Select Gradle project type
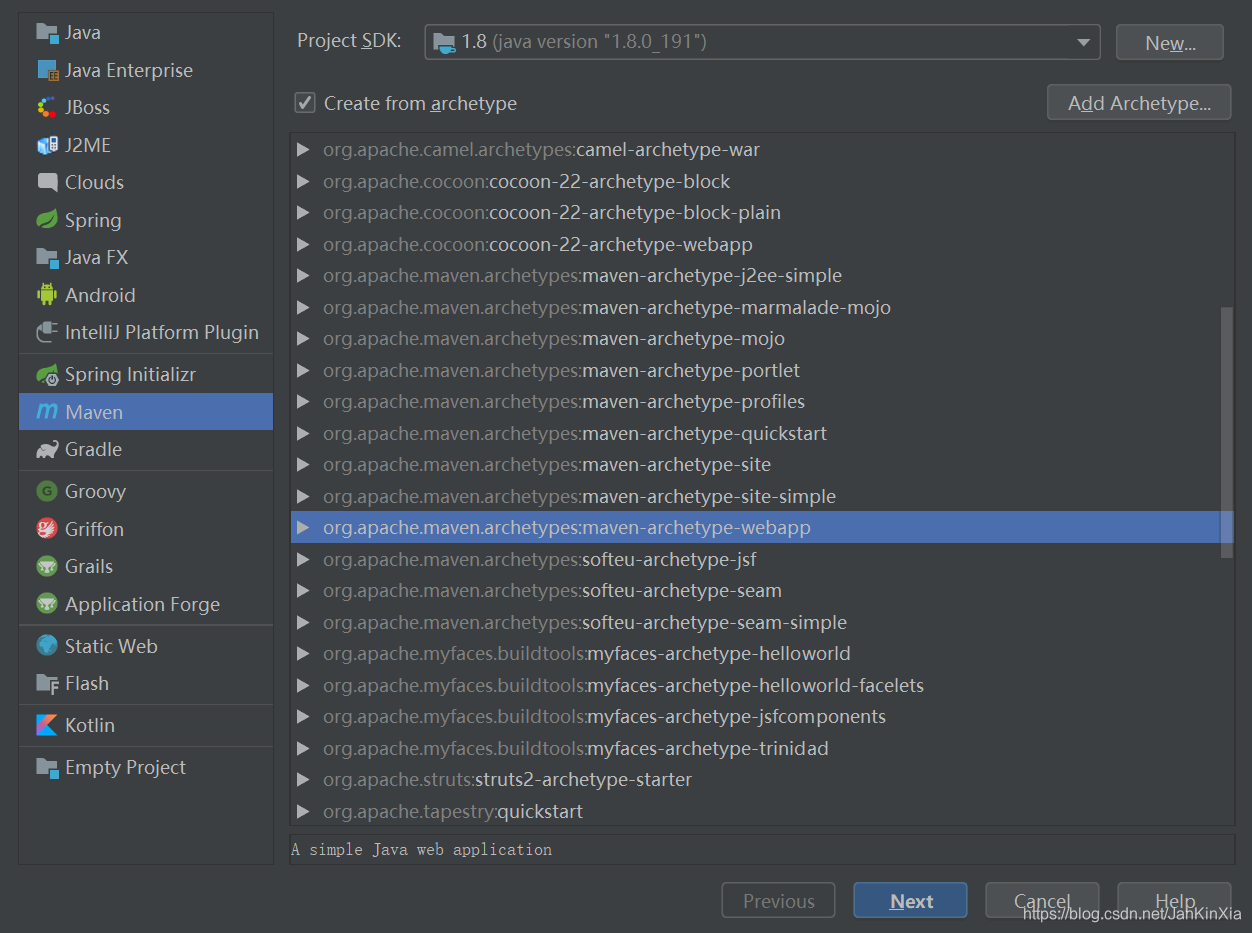 [146, 449]
